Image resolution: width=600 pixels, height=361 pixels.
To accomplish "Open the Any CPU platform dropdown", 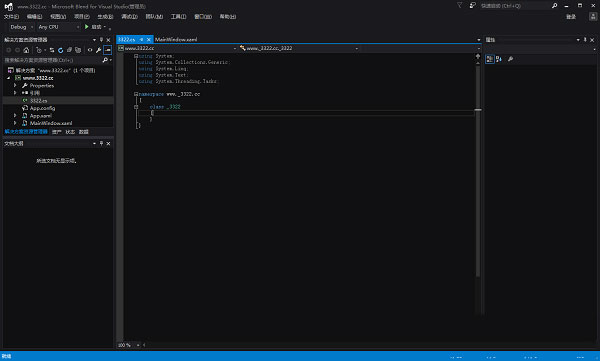I will point(59,27).
